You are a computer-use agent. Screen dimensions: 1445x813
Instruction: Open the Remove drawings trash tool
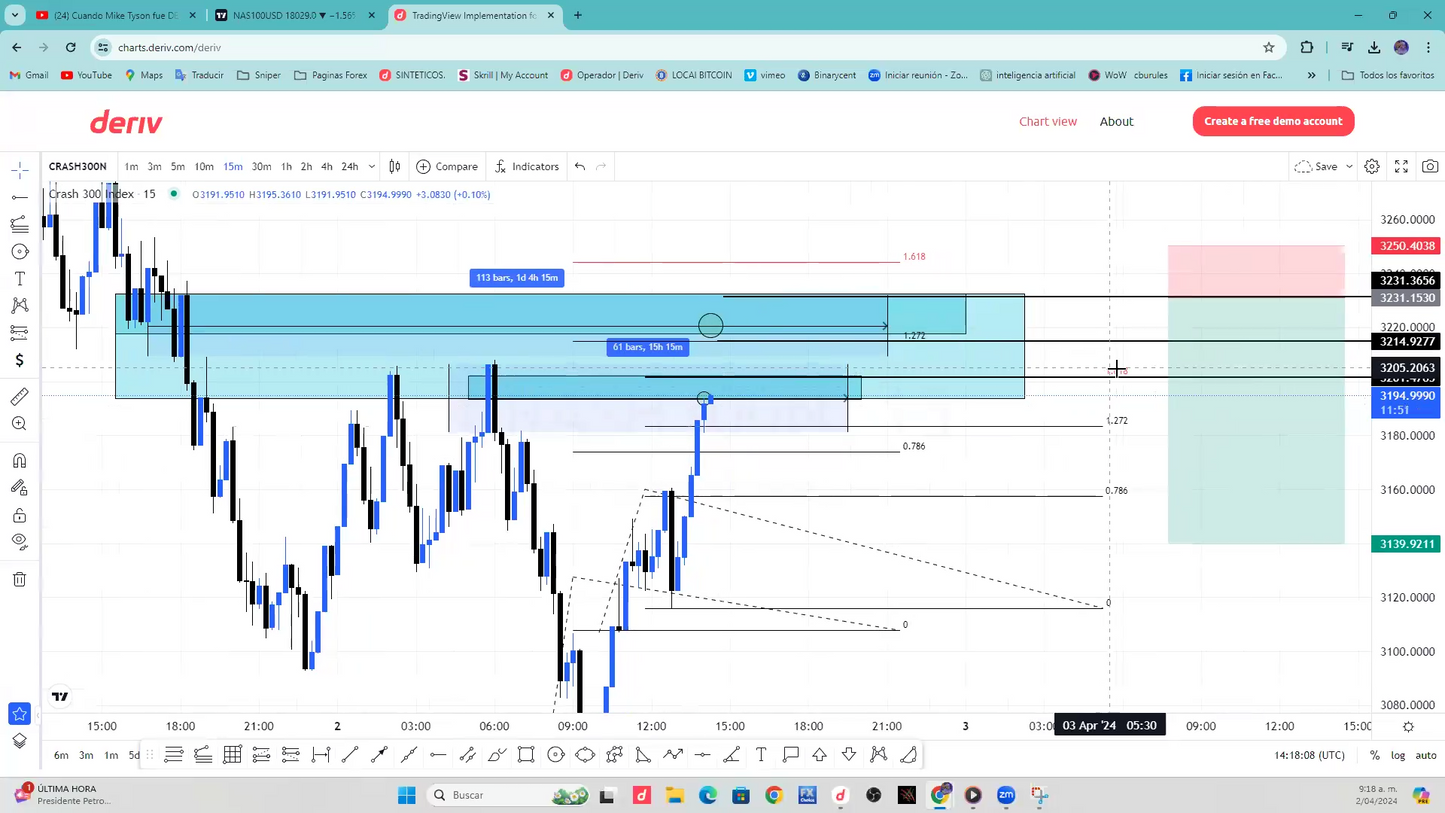(19, 578)
